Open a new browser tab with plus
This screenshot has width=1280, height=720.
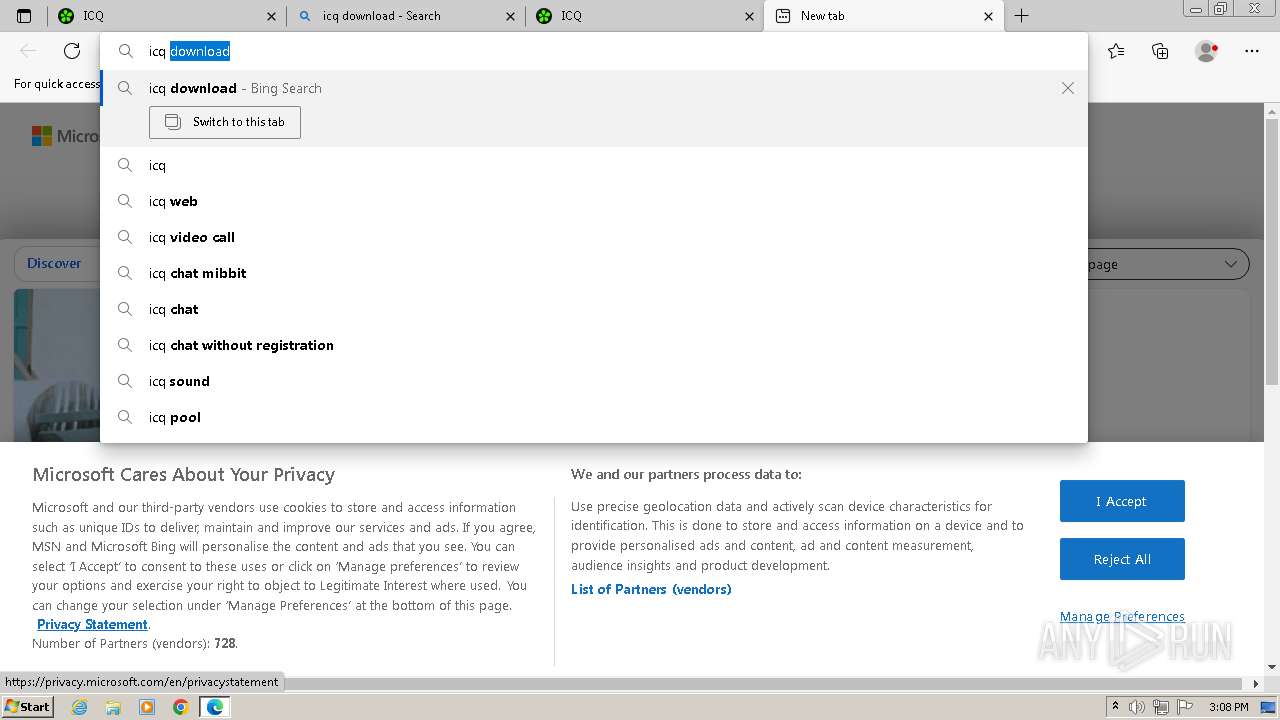(1021, 16)
